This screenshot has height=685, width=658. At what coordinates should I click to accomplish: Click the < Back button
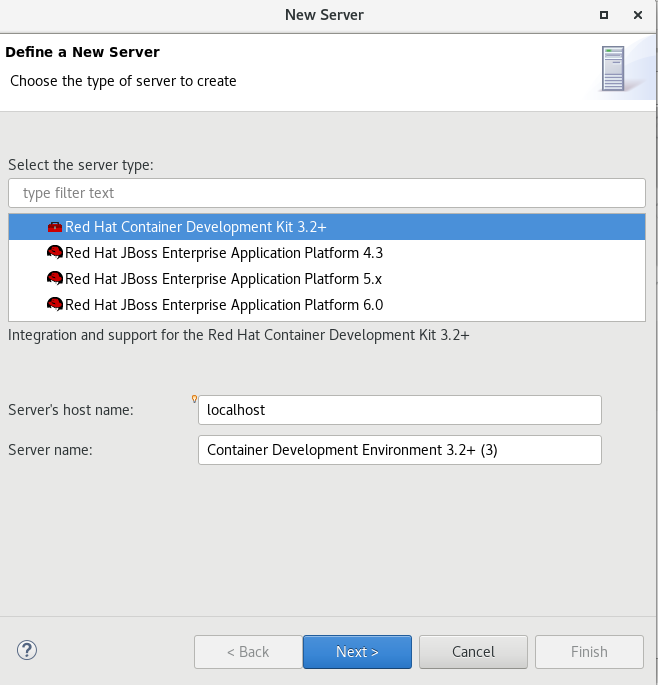coord(248,652)
